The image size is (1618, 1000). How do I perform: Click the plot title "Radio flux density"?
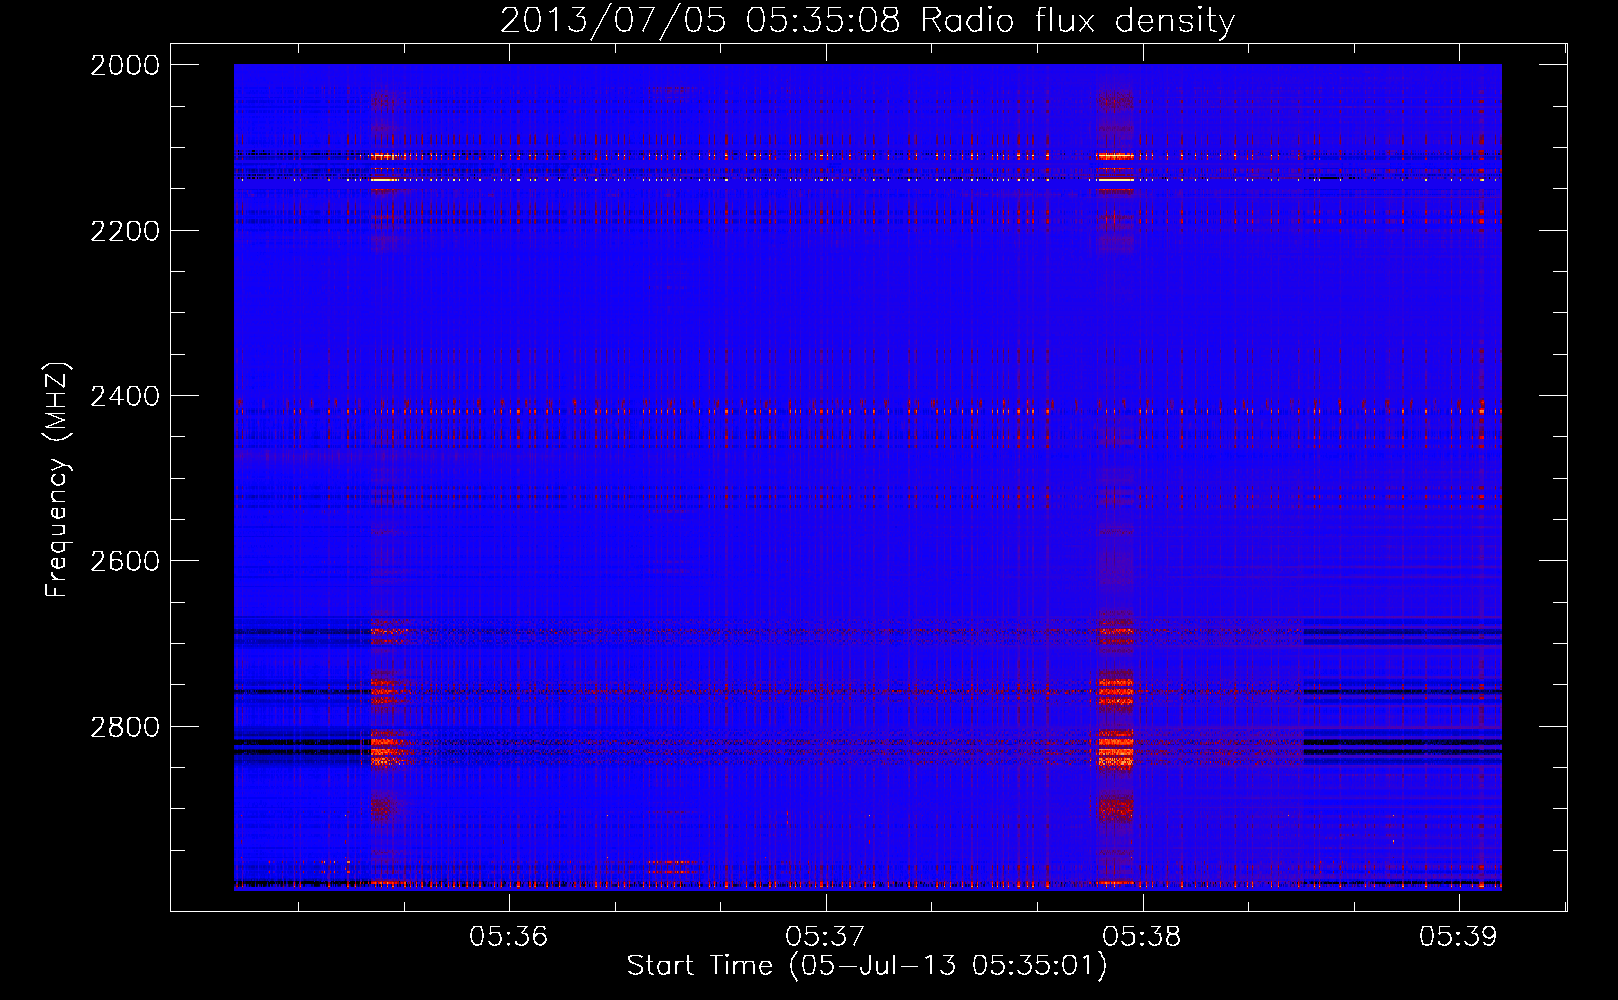[x=1077, y=21]
